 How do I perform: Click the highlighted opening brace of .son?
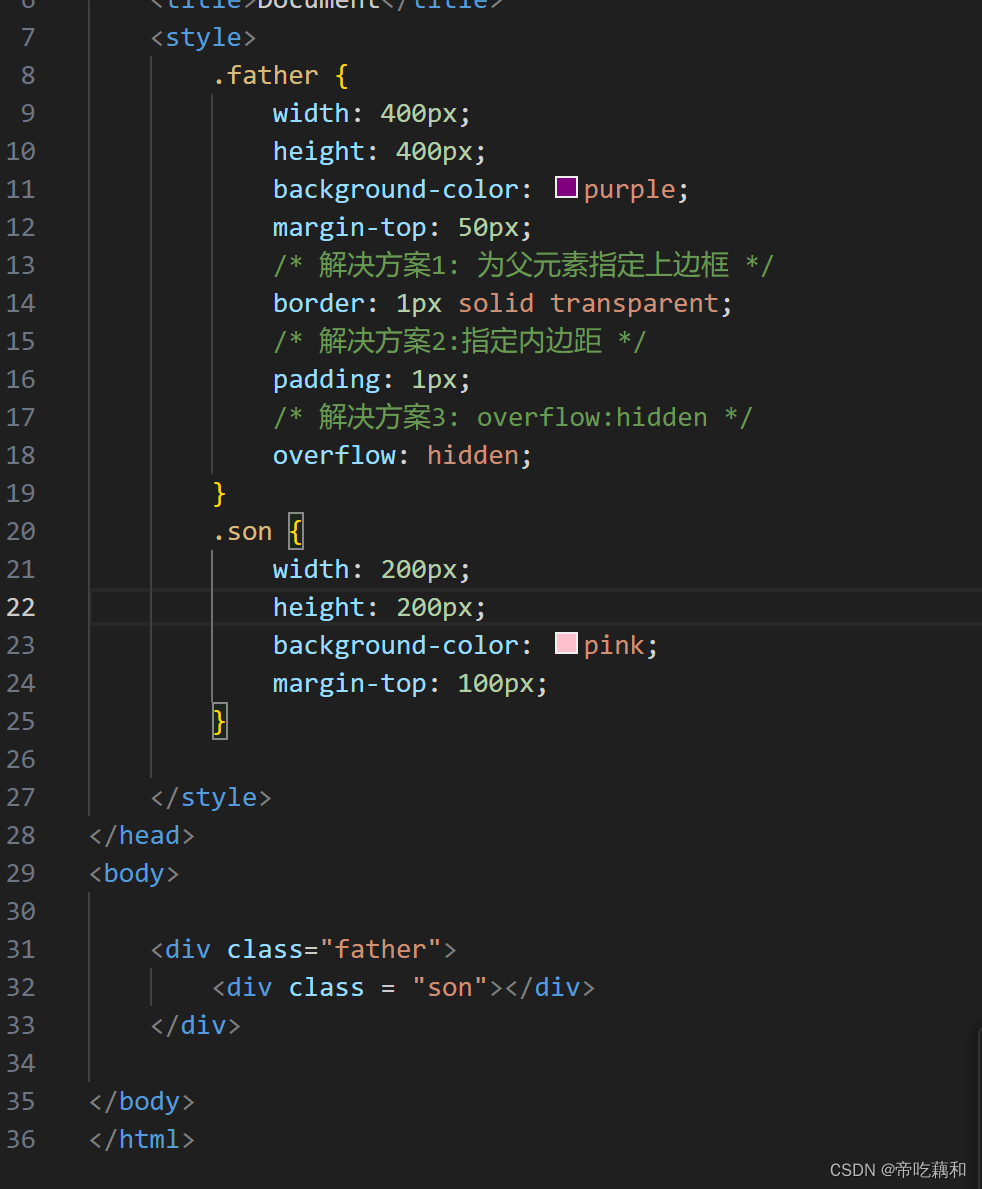coord(296,532)
